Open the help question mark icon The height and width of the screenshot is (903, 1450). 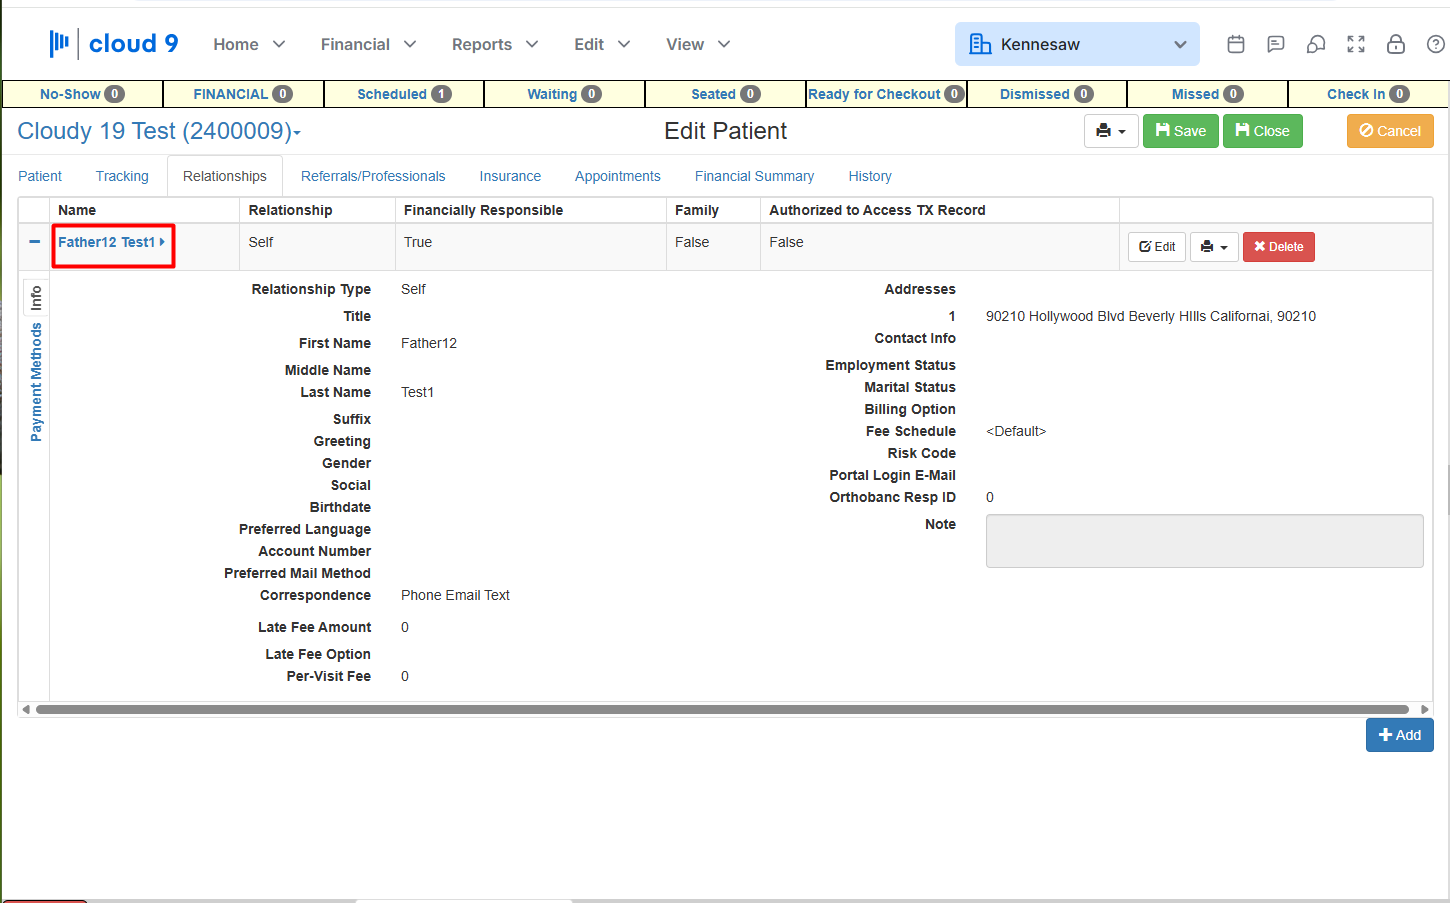click(1436, 44)
